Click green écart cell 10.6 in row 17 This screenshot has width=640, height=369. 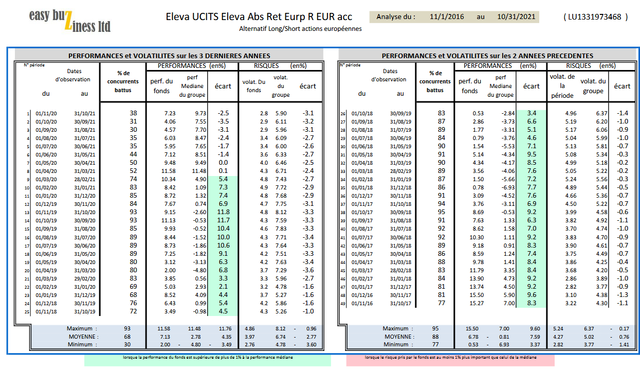coord(223,245)
